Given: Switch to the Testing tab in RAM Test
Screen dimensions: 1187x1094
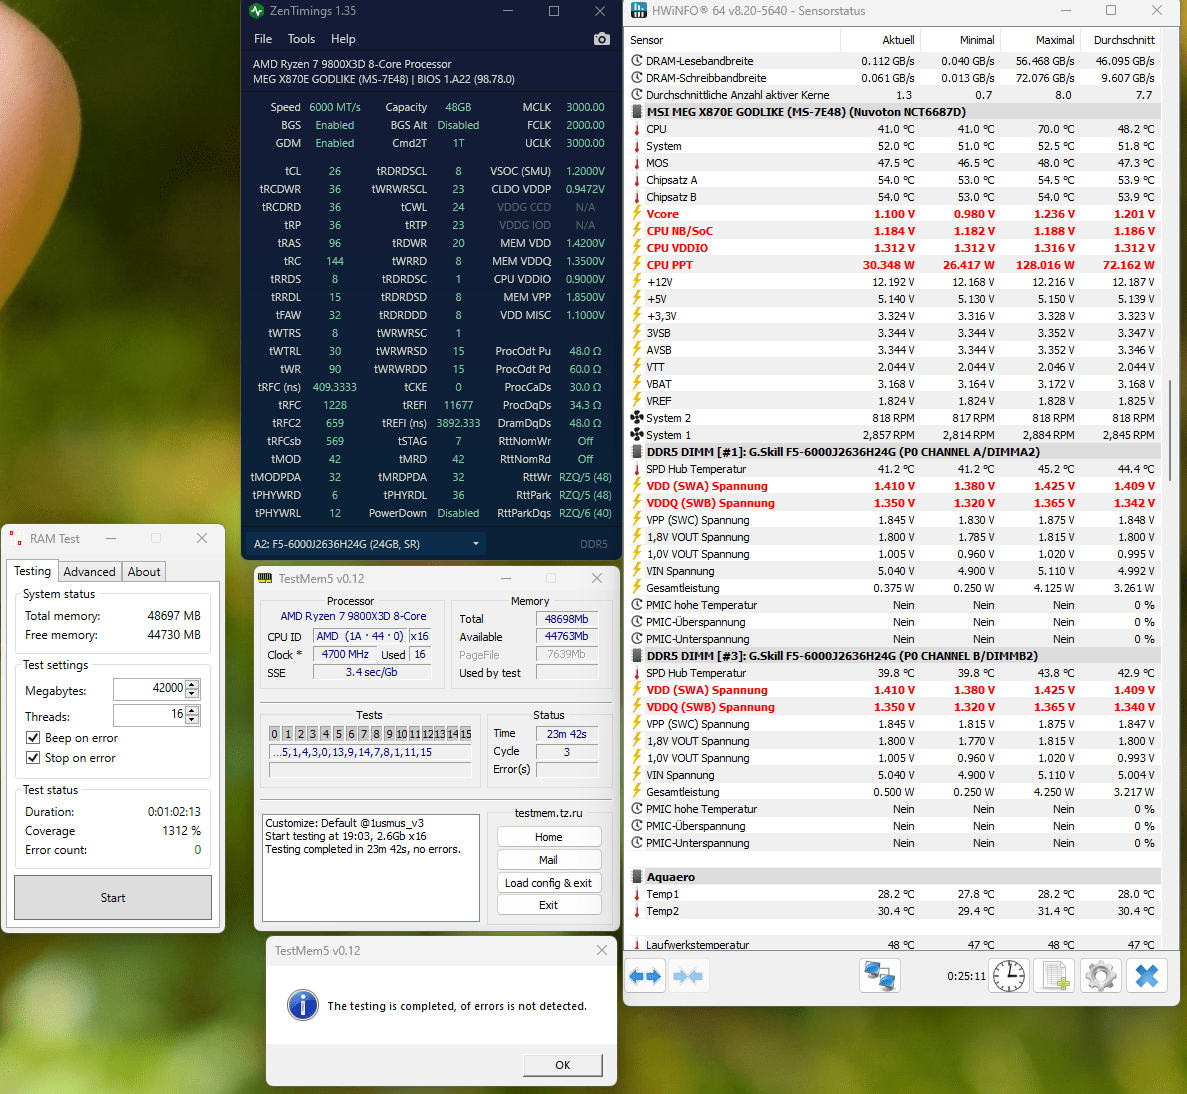Looking at the screenshot, I should click(x=33, y=571).
